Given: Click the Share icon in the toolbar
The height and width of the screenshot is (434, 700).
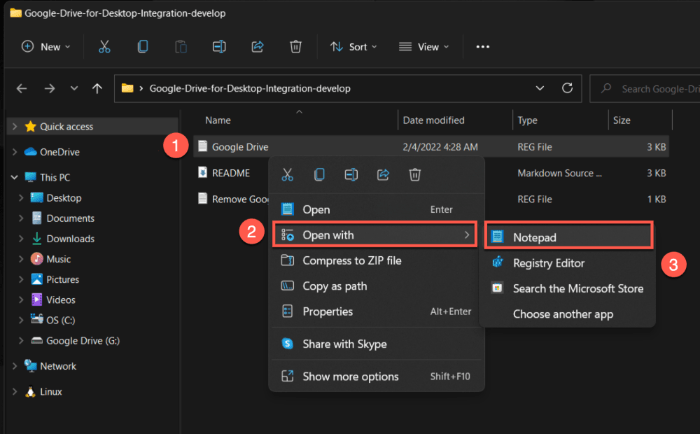Looking at the screenshot, I should pyautogui.click(x=258, y=46).
